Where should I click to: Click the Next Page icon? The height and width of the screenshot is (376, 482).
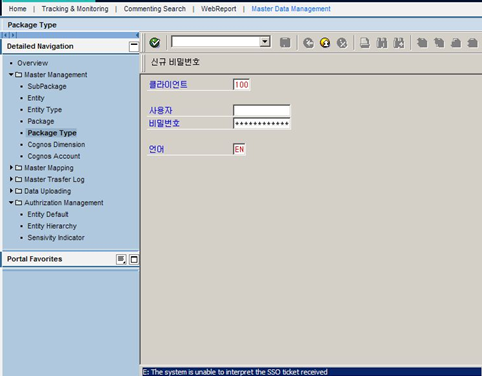(456, 43)
